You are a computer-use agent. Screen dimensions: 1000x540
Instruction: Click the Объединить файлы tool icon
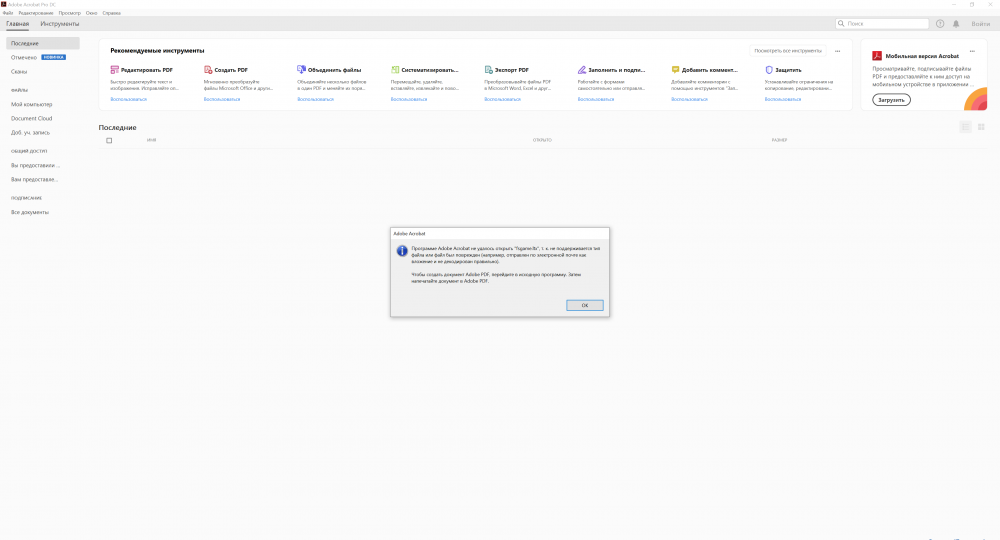pyautogui.click(x=301, y=69)
